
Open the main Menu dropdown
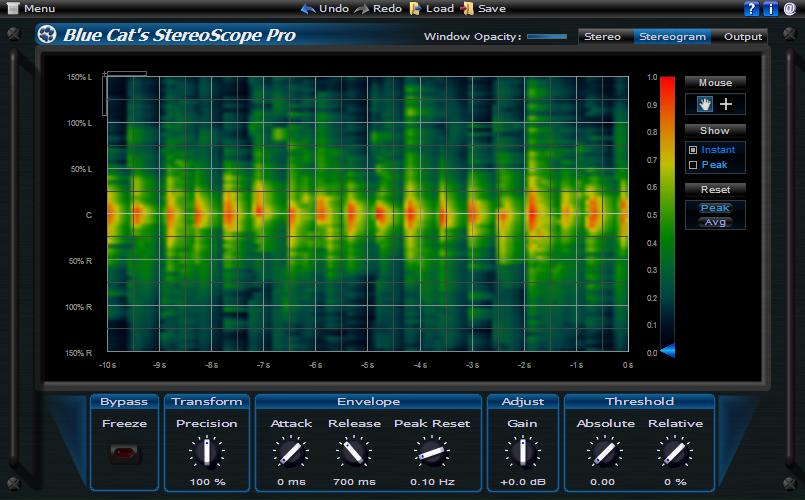pos(36,8)
